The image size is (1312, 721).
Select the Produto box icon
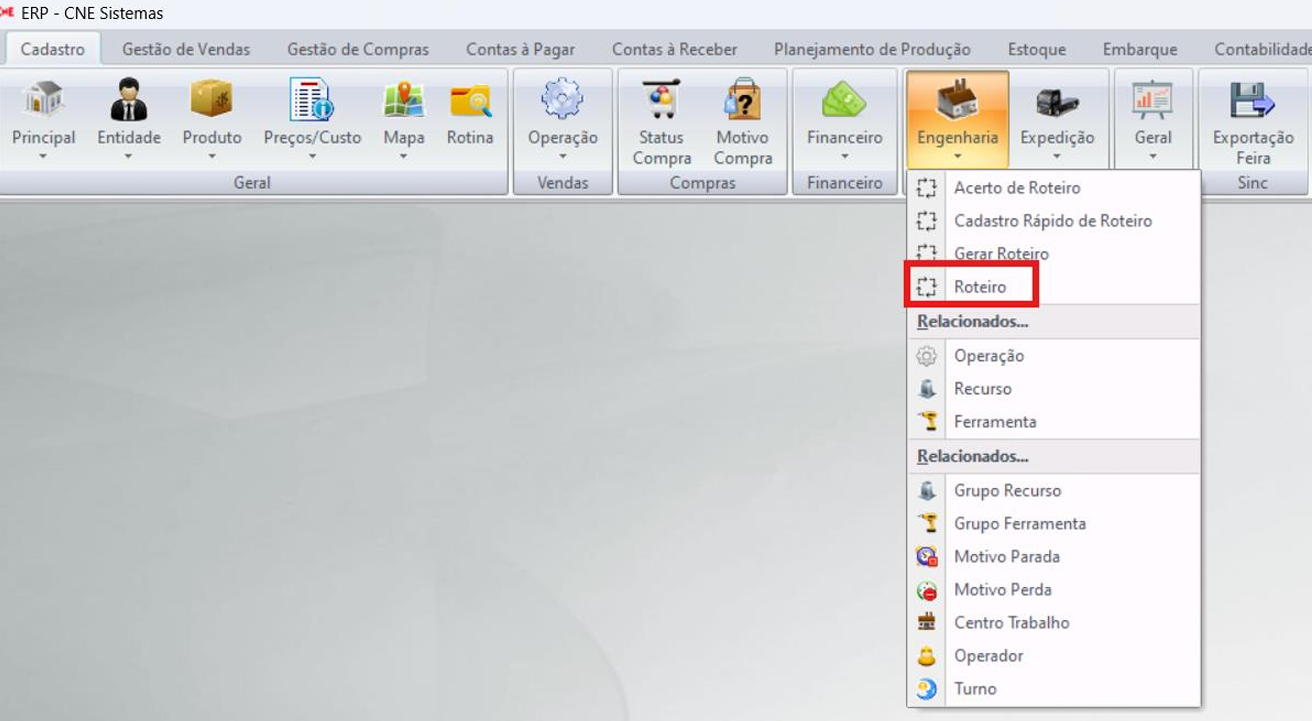coord(211,100)
